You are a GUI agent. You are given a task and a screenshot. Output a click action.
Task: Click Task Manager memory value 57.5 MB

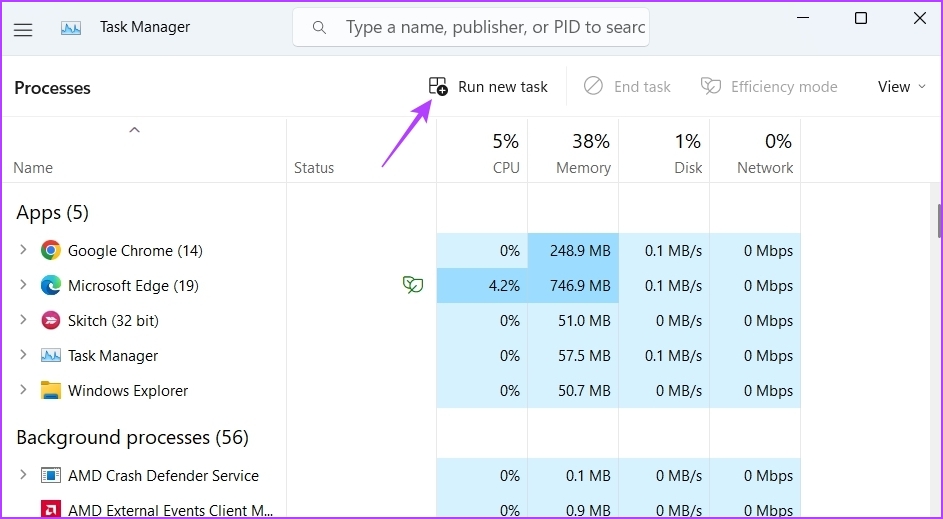click(584, 356)
